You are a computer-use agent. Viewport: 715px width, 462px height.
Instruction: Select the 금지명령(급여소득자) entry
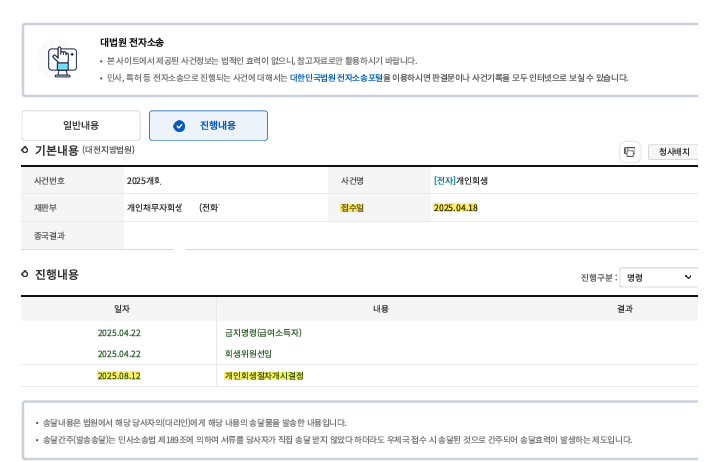(x=263, y=332)
